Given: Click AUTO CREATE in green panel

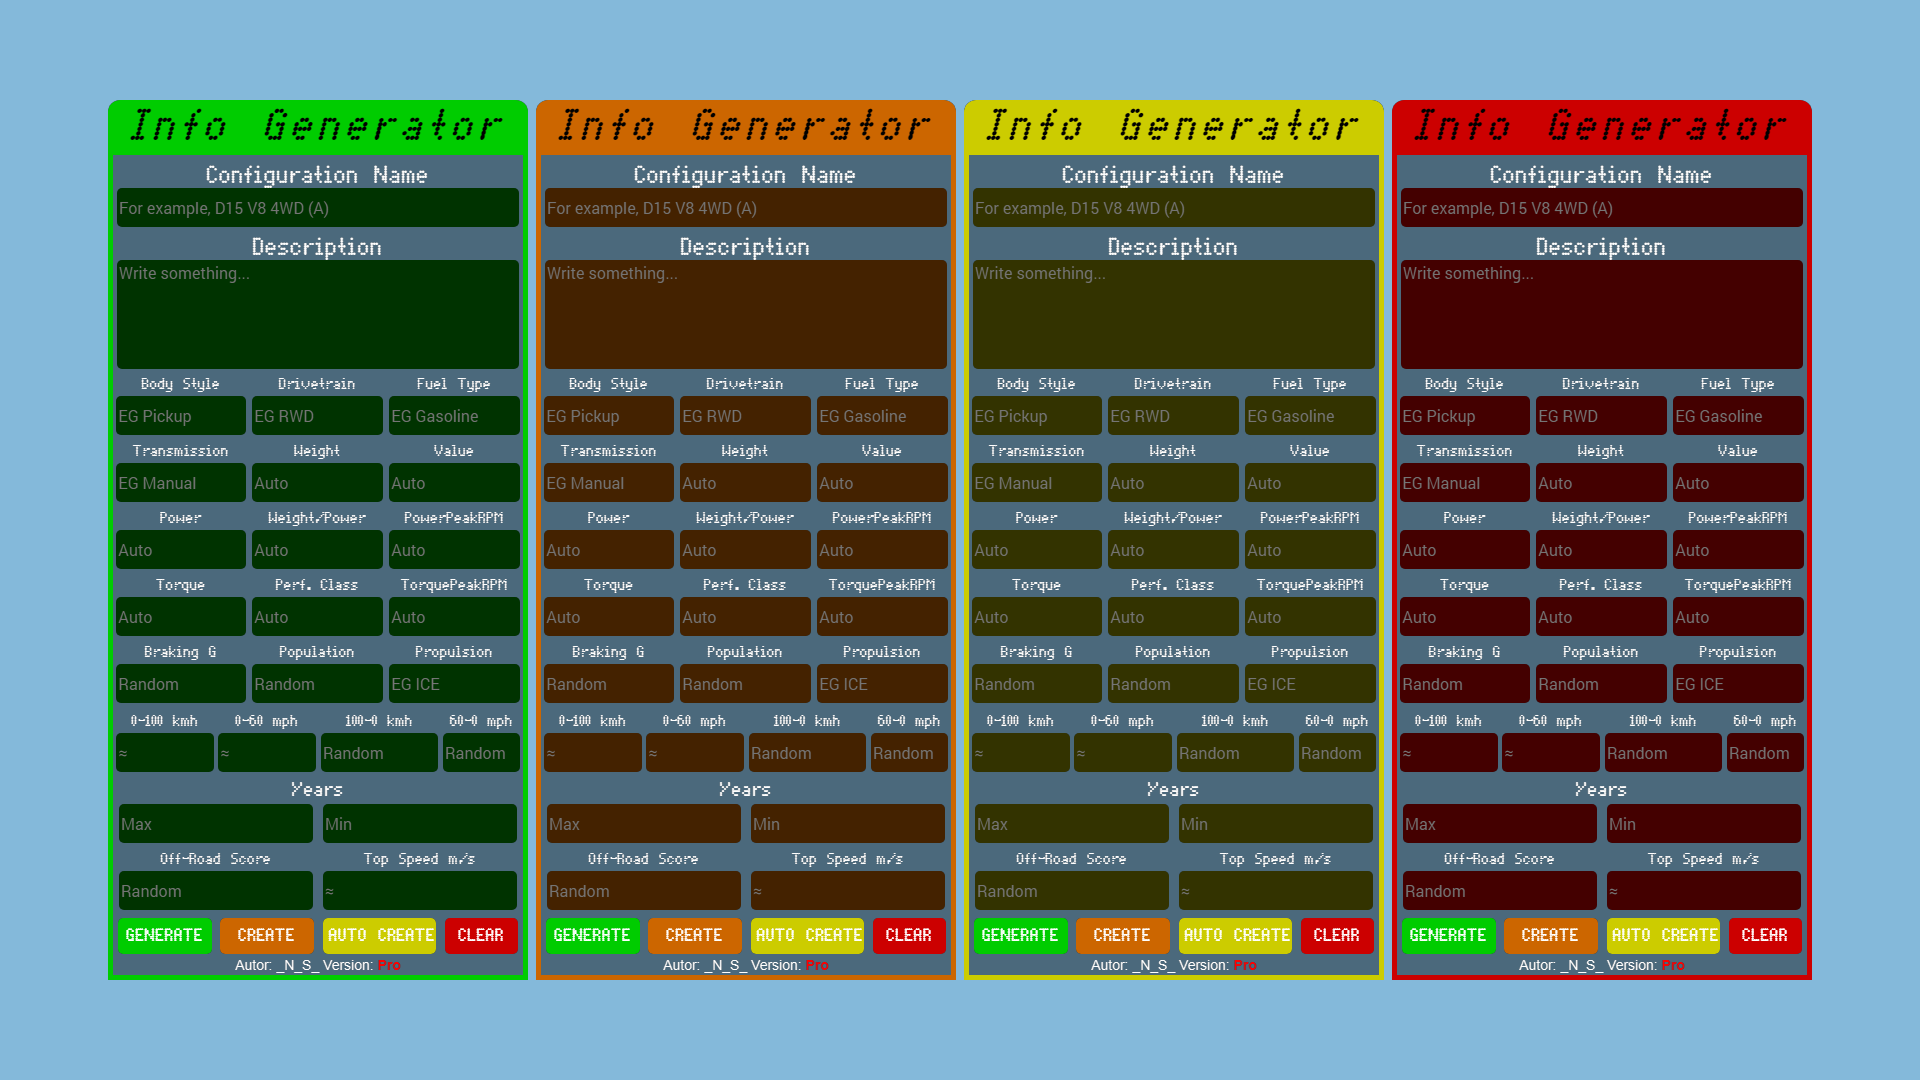Looking at the screenshot, I should pyautogui.click(x=380, y=935).
